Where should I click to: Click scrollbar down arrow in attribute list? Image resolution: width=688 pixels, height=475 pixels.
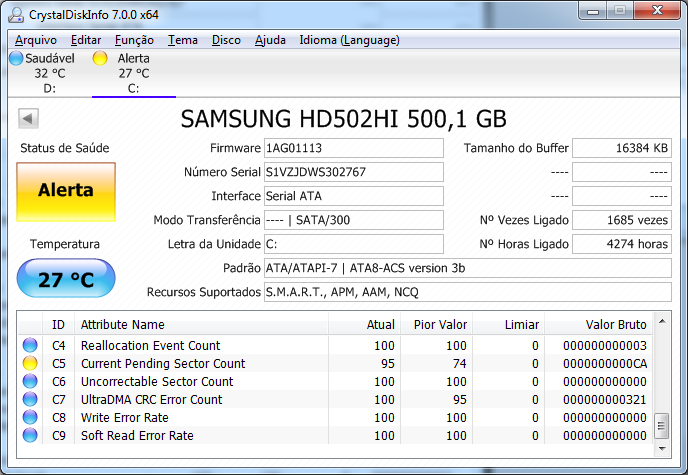(662, 449)
